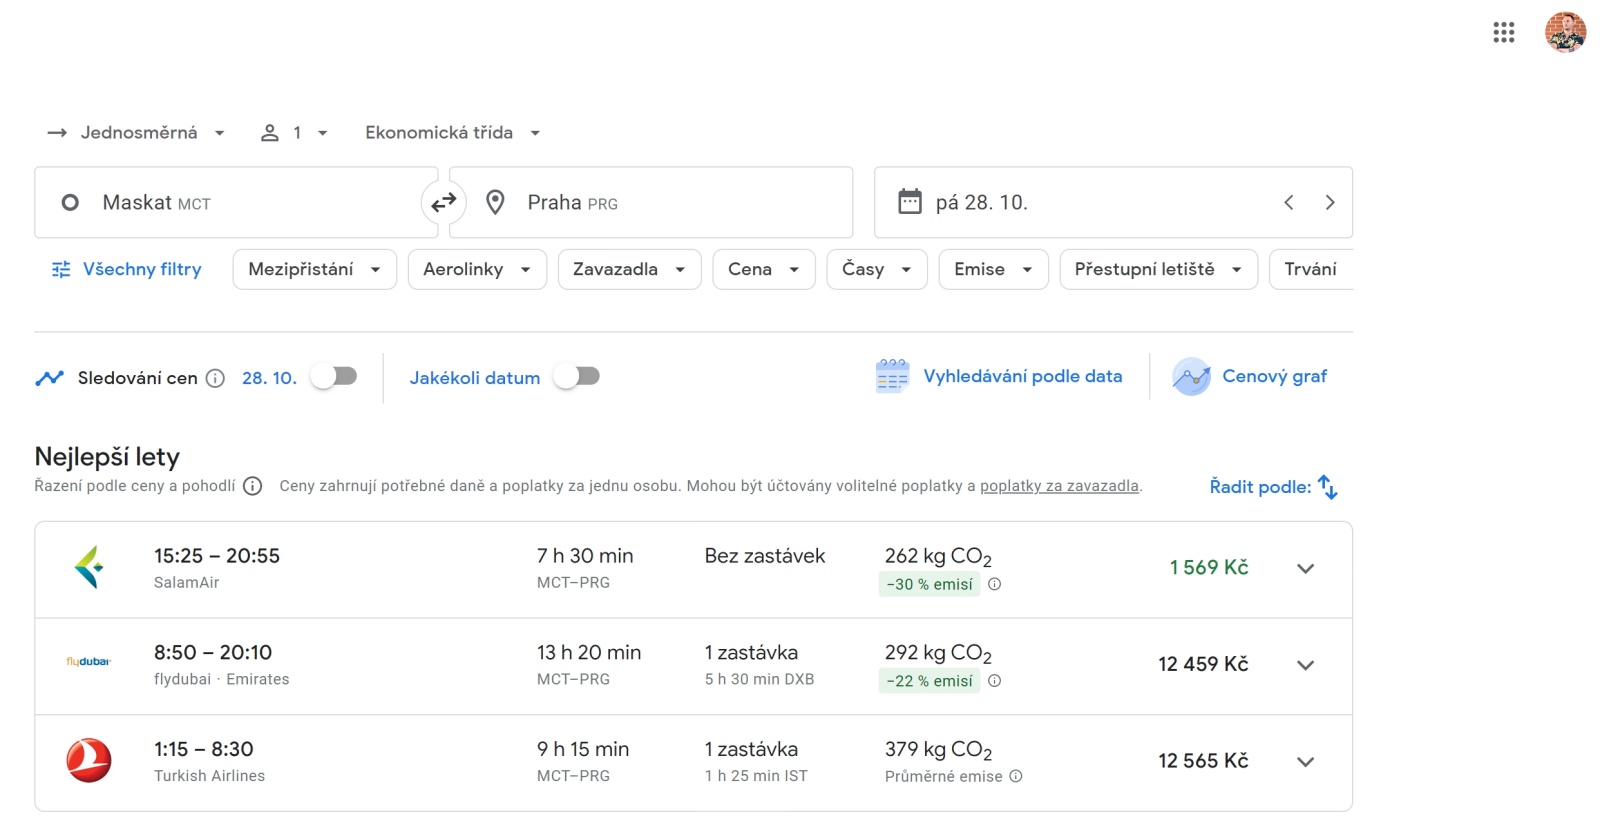Click the Turkish Airlines logo
The image size is (1600, 832).
tap(89, 760)
